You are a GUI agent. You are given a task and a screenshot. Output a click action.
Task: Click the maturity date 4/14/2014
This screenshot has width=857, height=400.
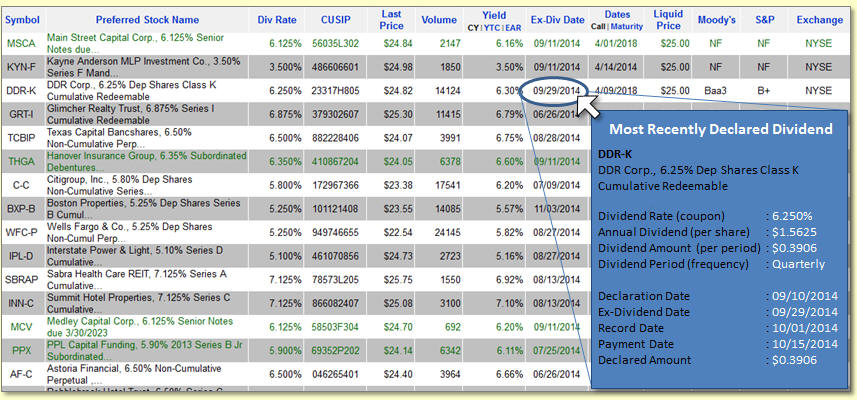[x=617, y=67]
